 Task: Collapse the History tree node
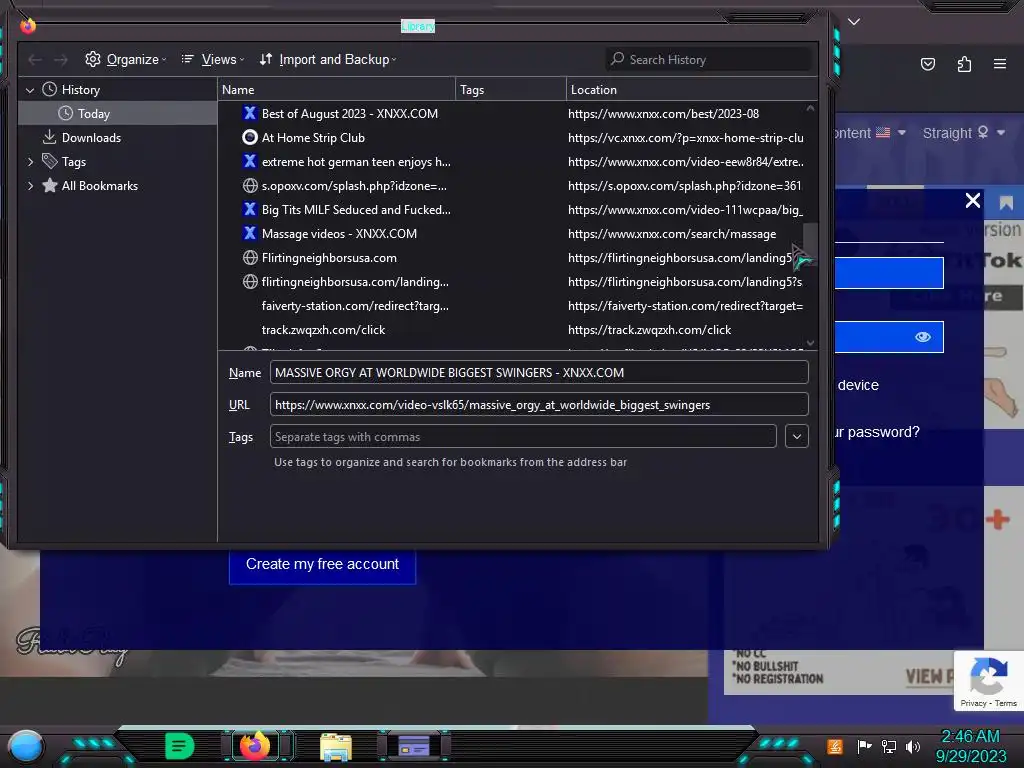(x=30, y=90)
